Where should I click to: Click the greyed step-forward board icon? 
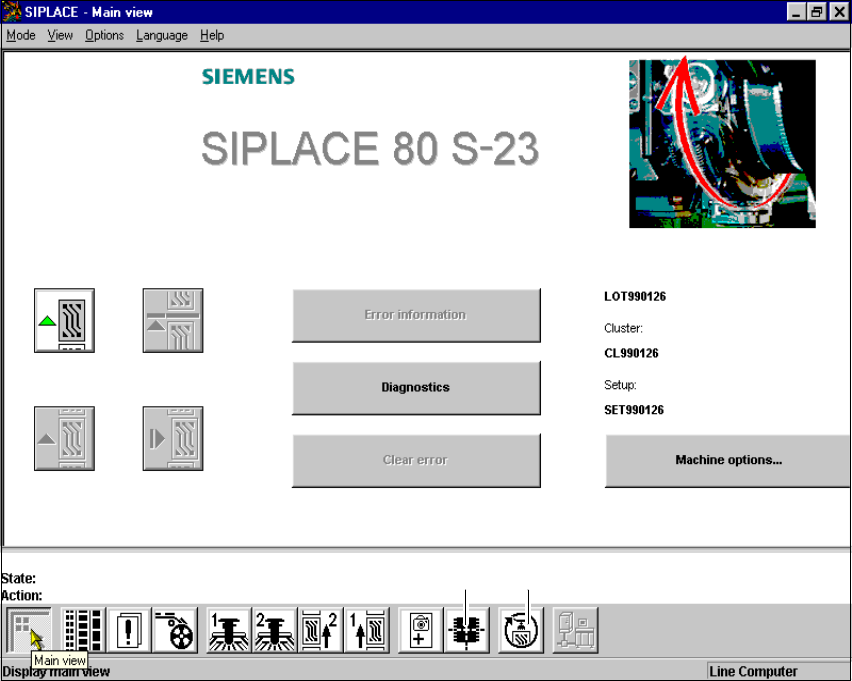point(173,438)
